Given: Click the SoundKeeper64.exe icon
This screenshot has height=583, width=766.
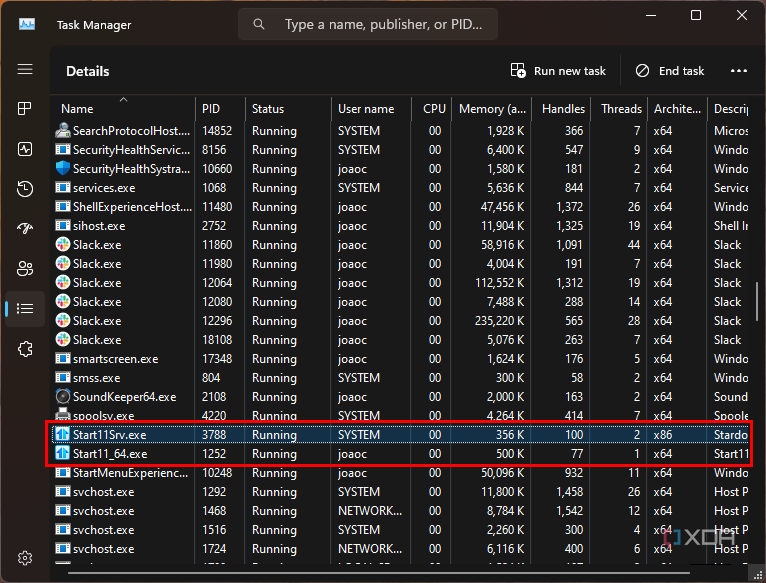Looking at the screenshot, I should [63, 396].
